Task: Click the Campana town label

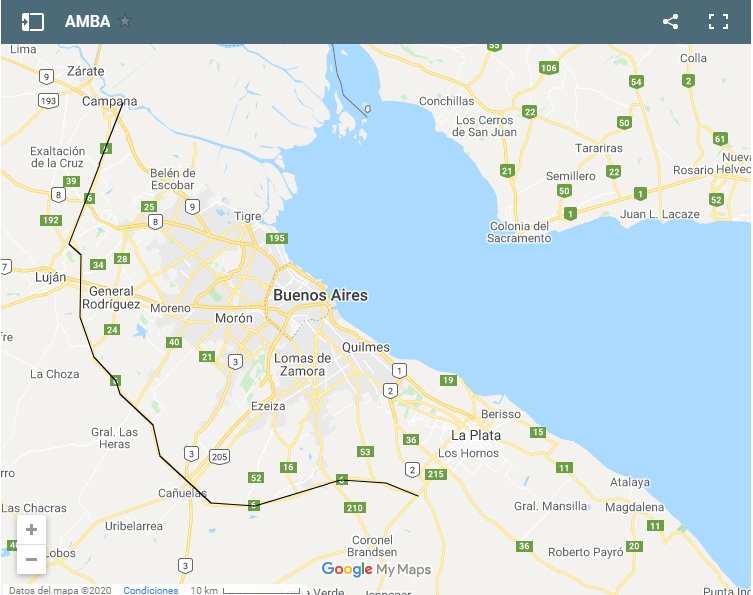Action: click(109, 101)
